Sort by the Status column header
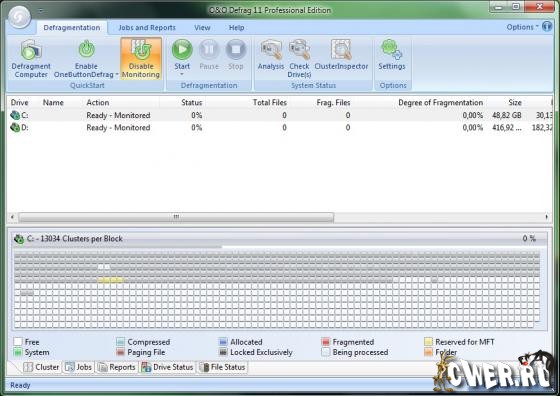Screen dimensions: 560x396 pyautogui.click(x=191, y=103)
